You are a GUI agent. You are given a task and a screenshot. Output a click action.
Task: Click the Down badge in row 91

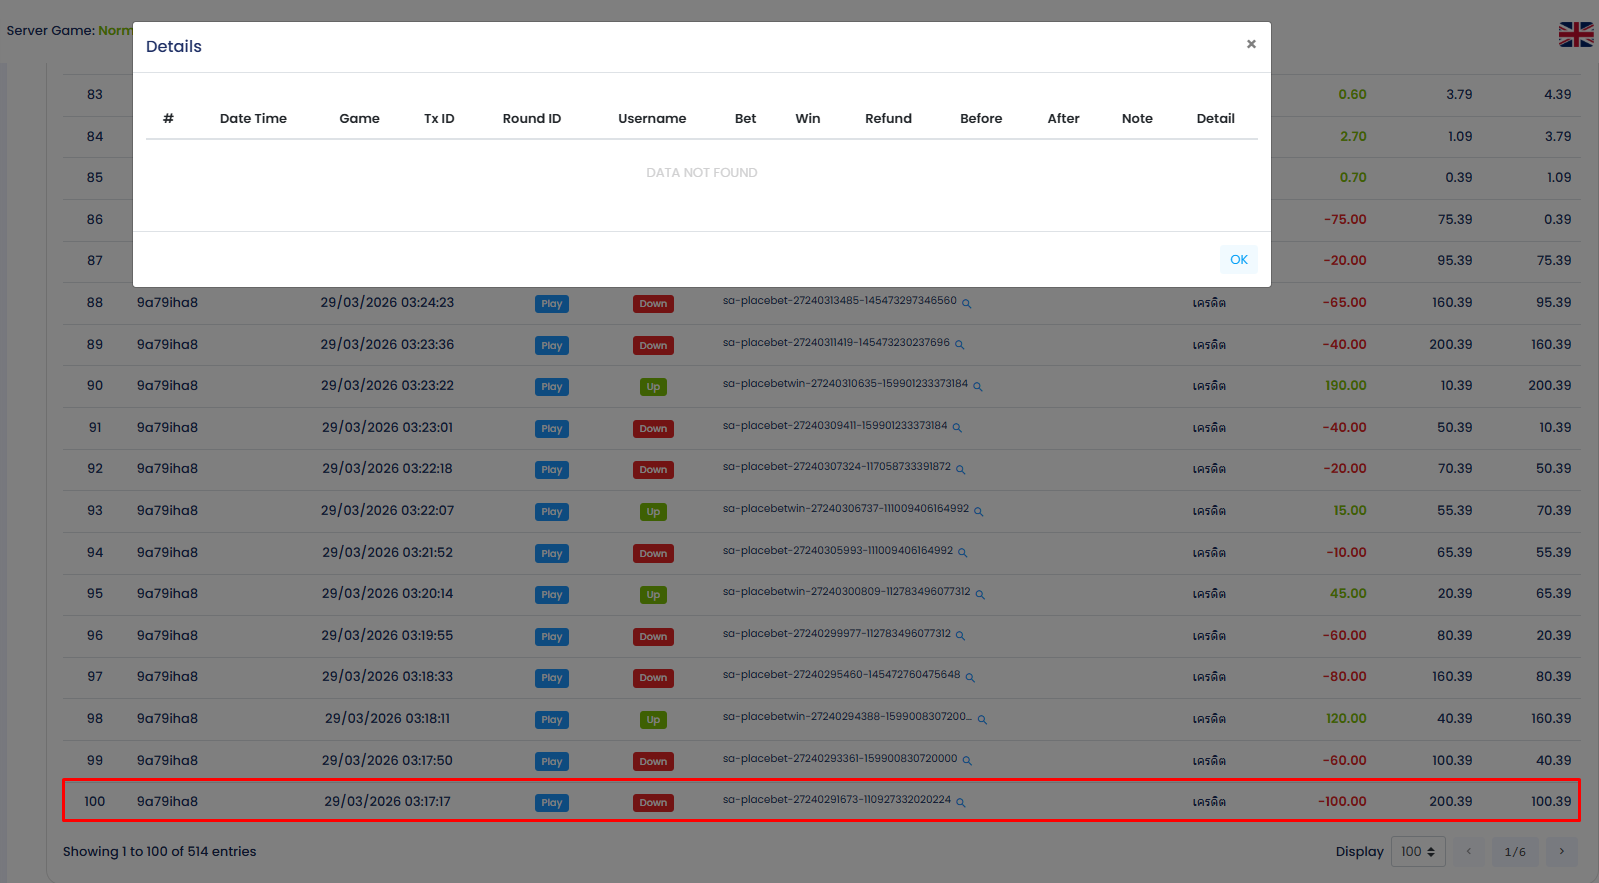[x=653, y=429]
